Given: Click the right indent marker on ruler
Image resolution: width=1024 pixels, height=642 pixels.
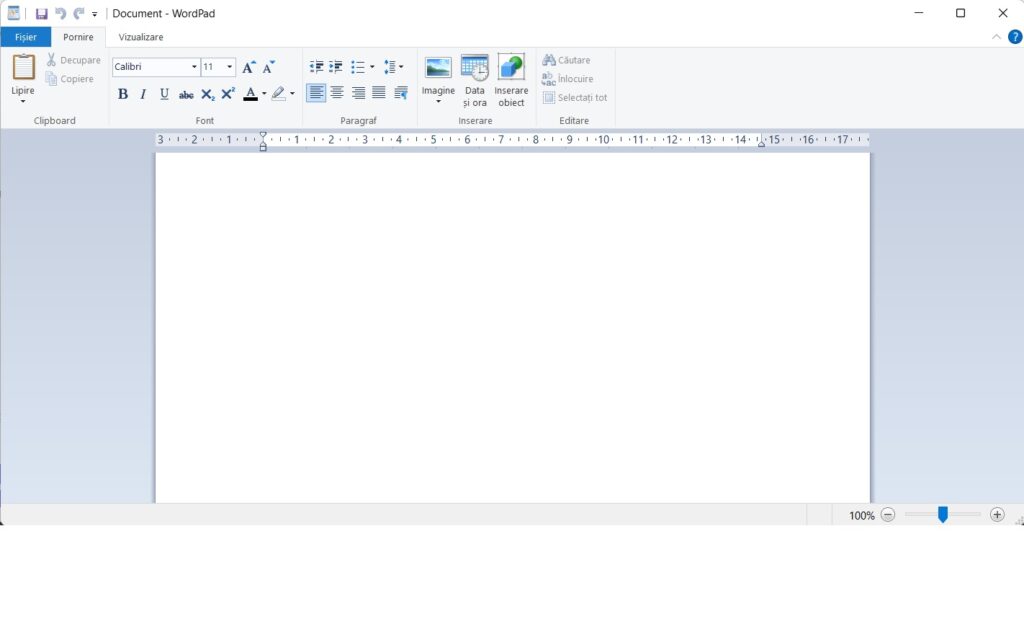Looking at the screenshot, I should pos(761,143).
